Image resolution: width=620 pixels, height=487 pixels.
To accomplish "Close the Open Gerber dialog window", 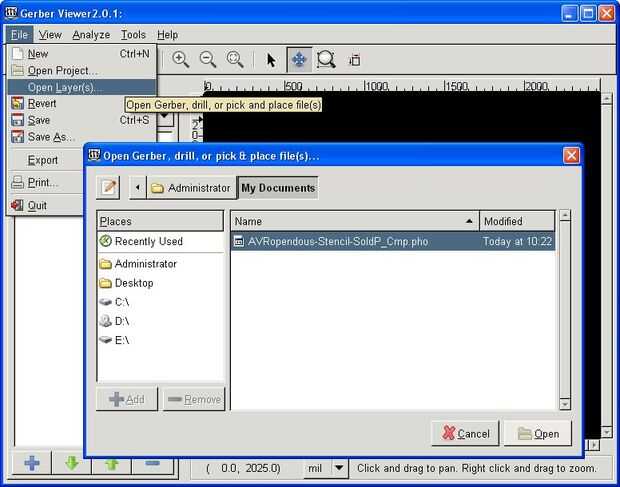I will coord(571,155).
